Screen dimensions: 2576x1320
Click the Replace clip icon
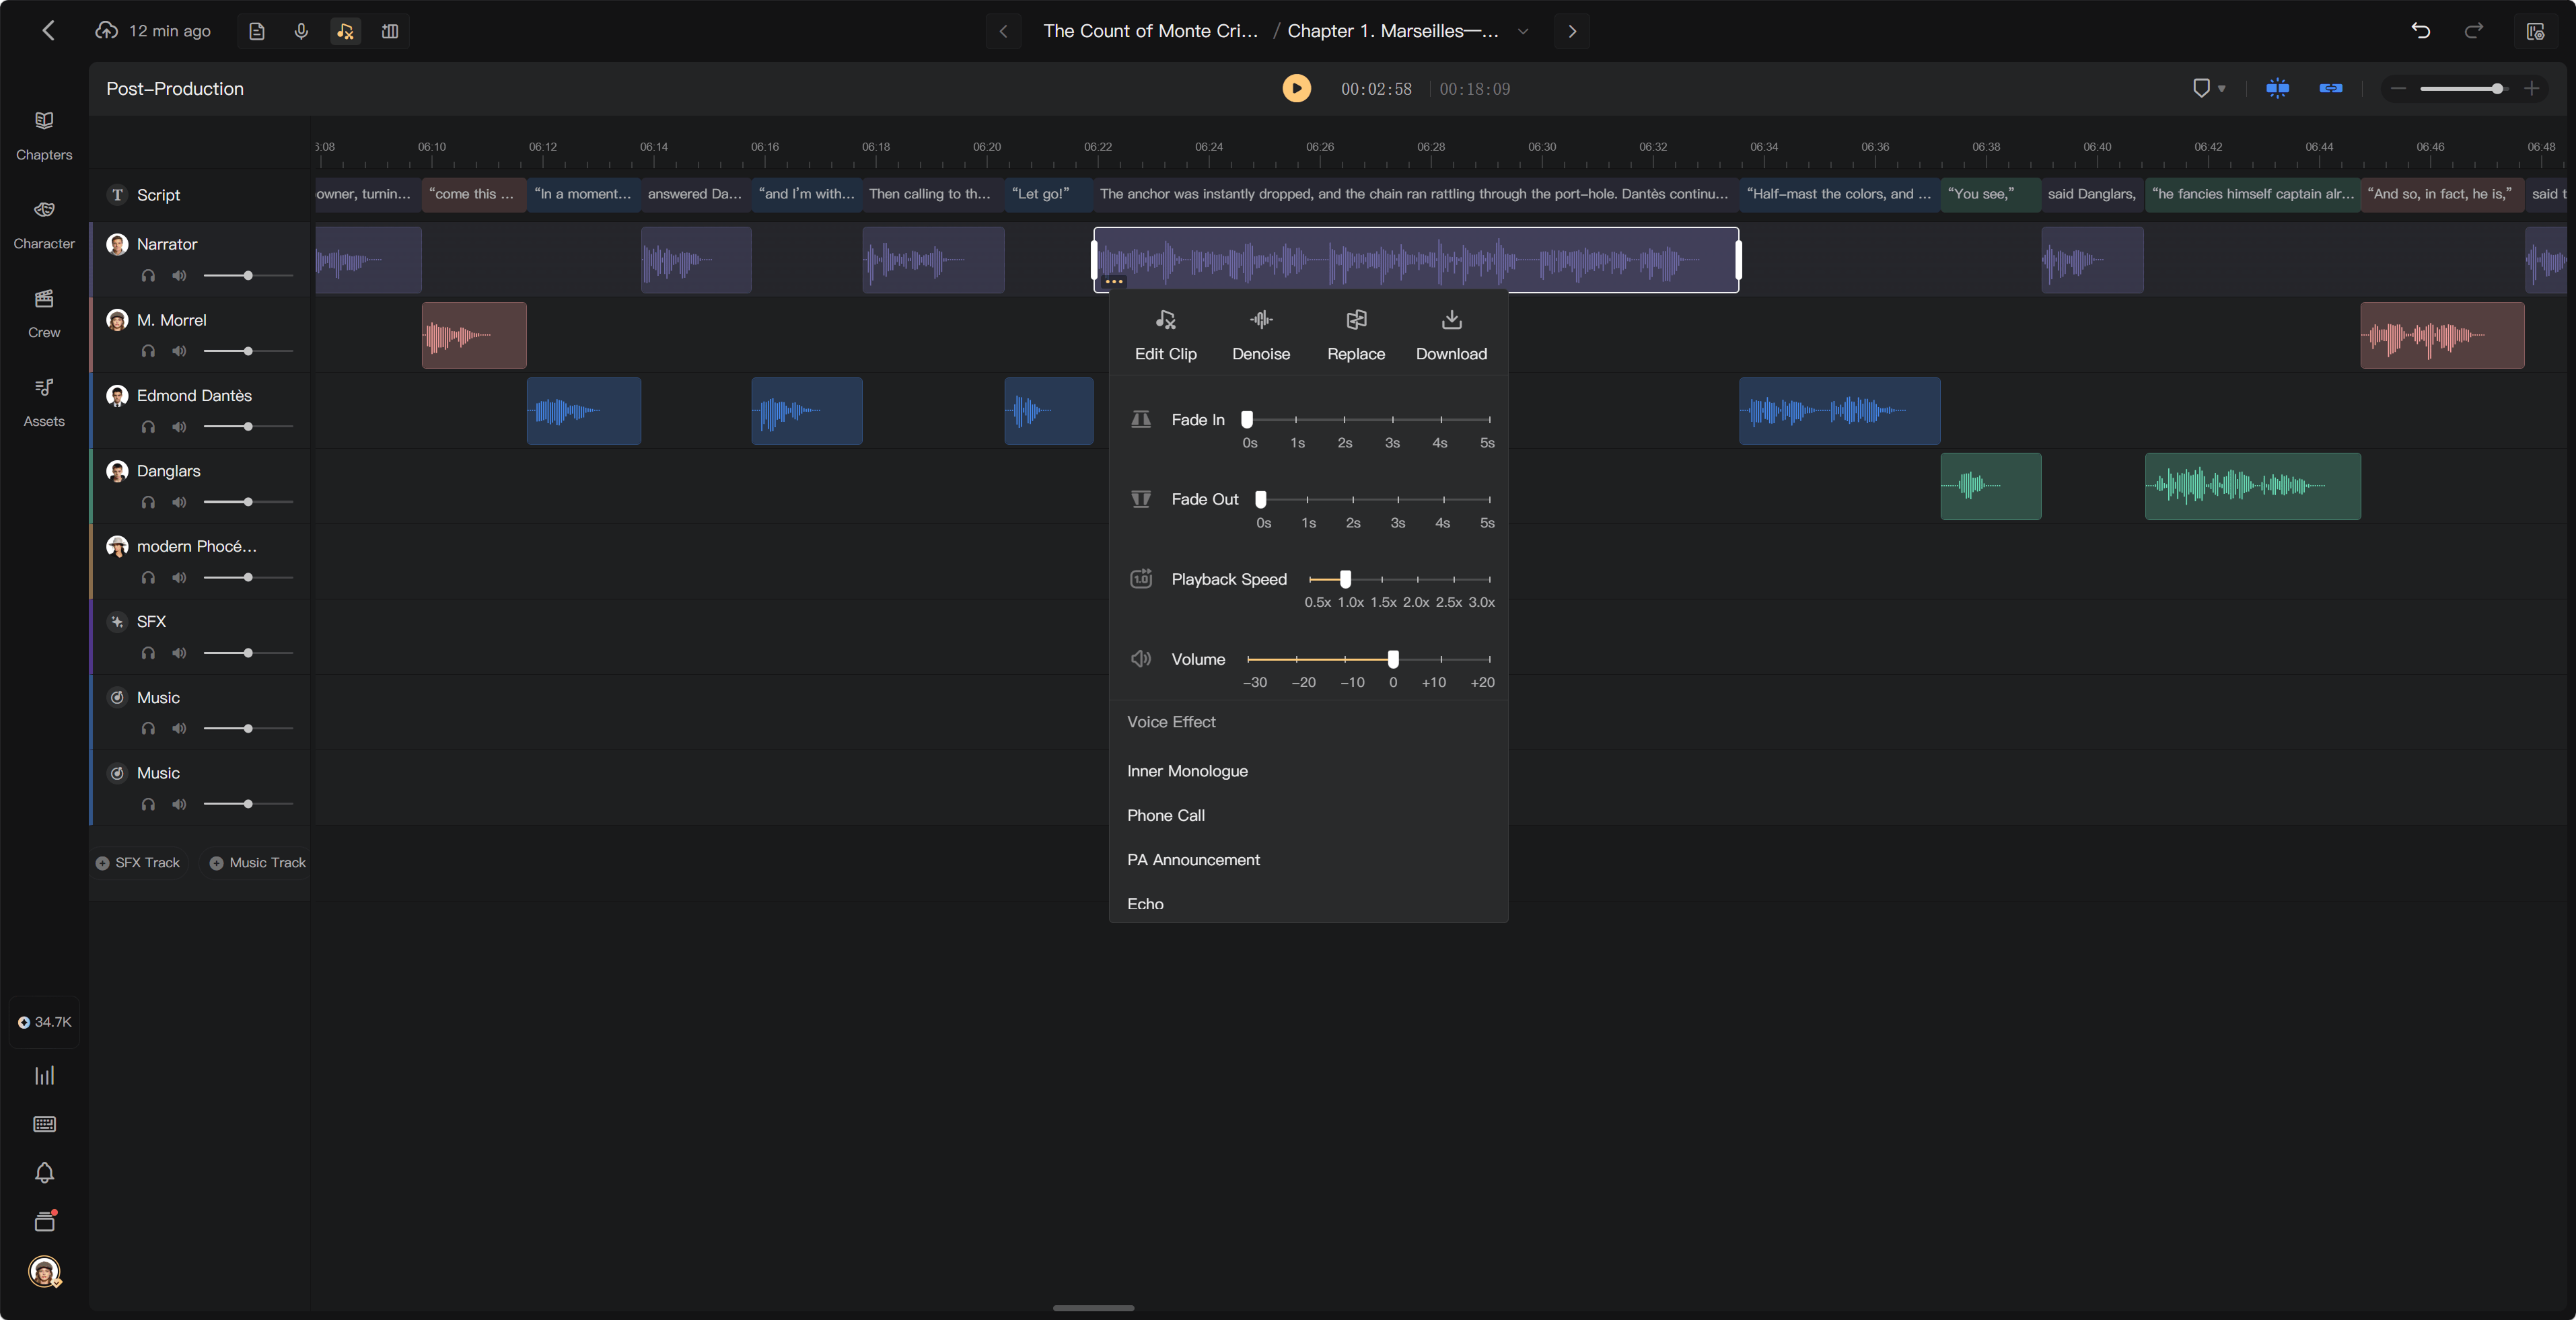tap(1356, 320)
